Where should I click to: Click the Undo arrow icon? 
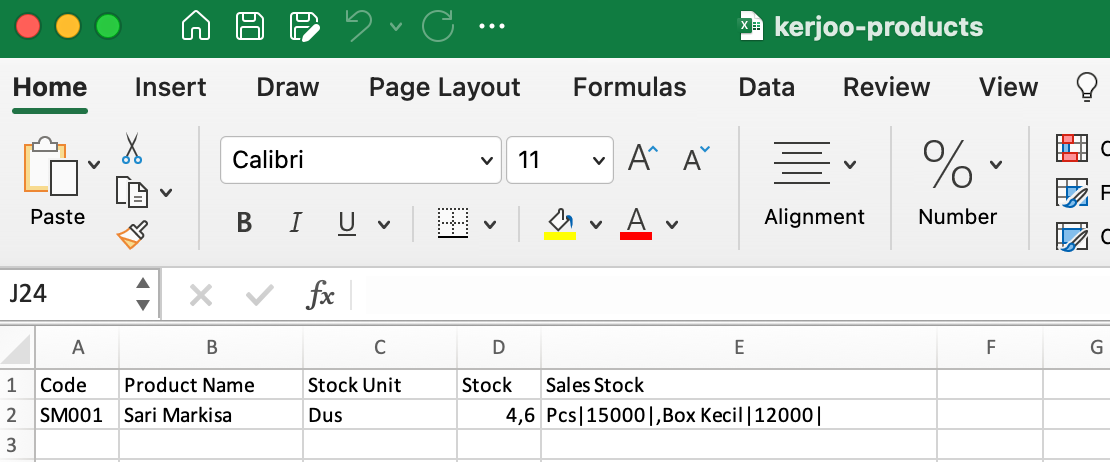tap(359, 27)
